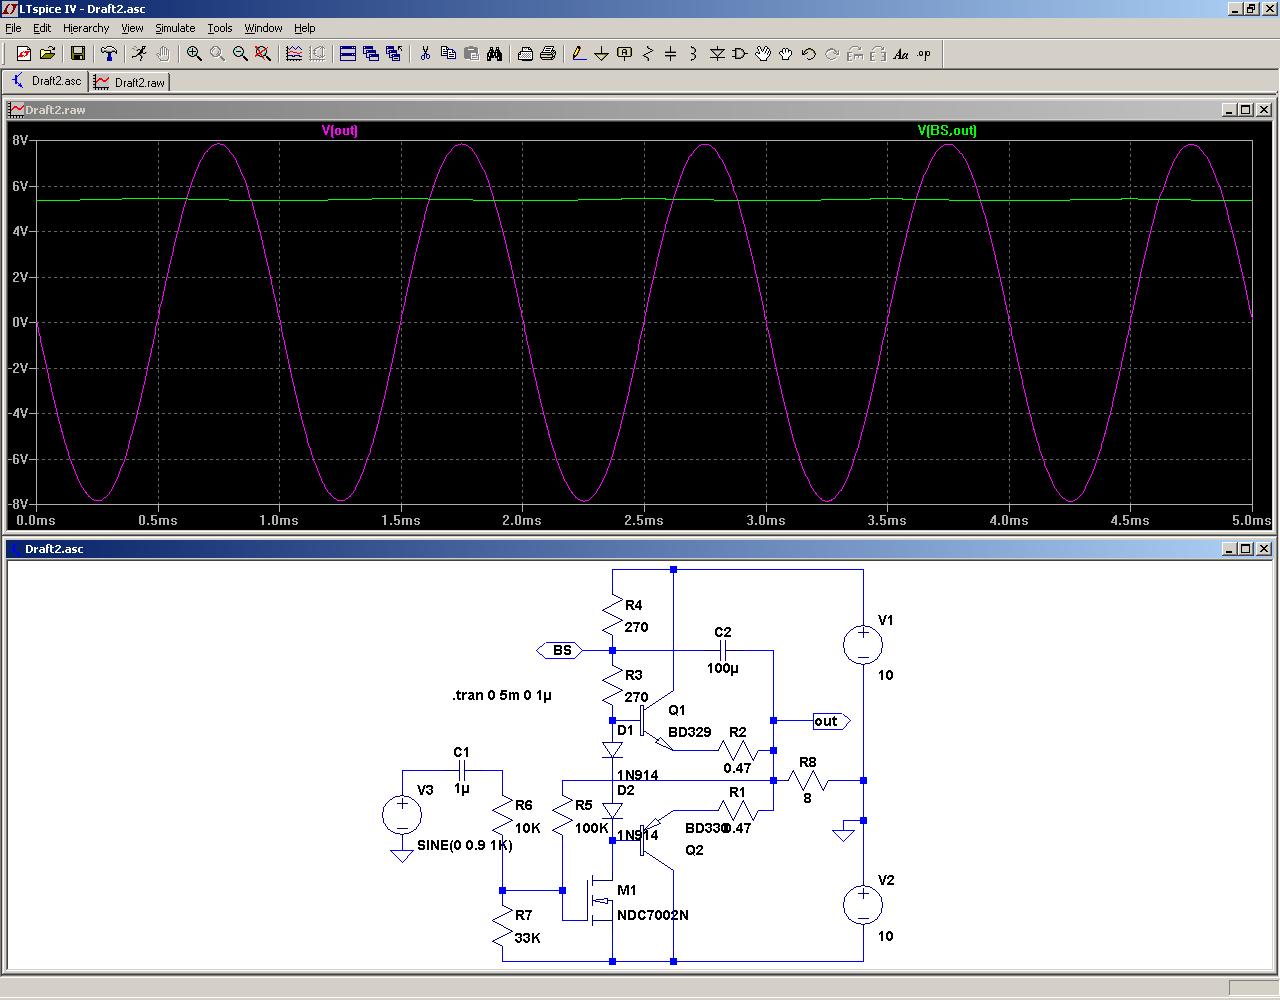Click the Undo arrow icon
Image resolution: width=1280 pixels, height=1000 pixels.
tap(809, 54)
